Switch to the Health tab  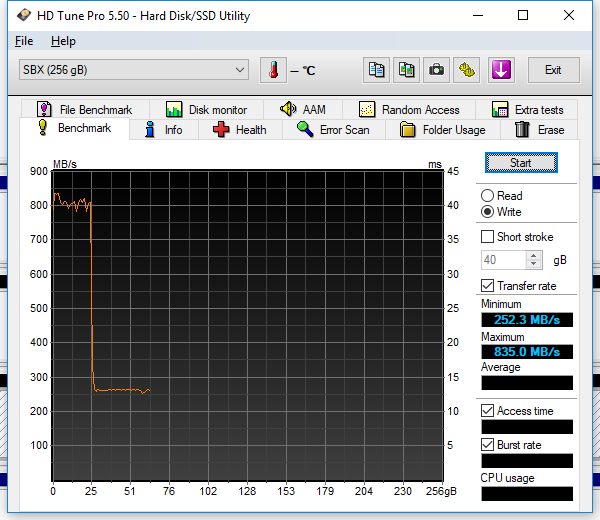click(239, 130)
